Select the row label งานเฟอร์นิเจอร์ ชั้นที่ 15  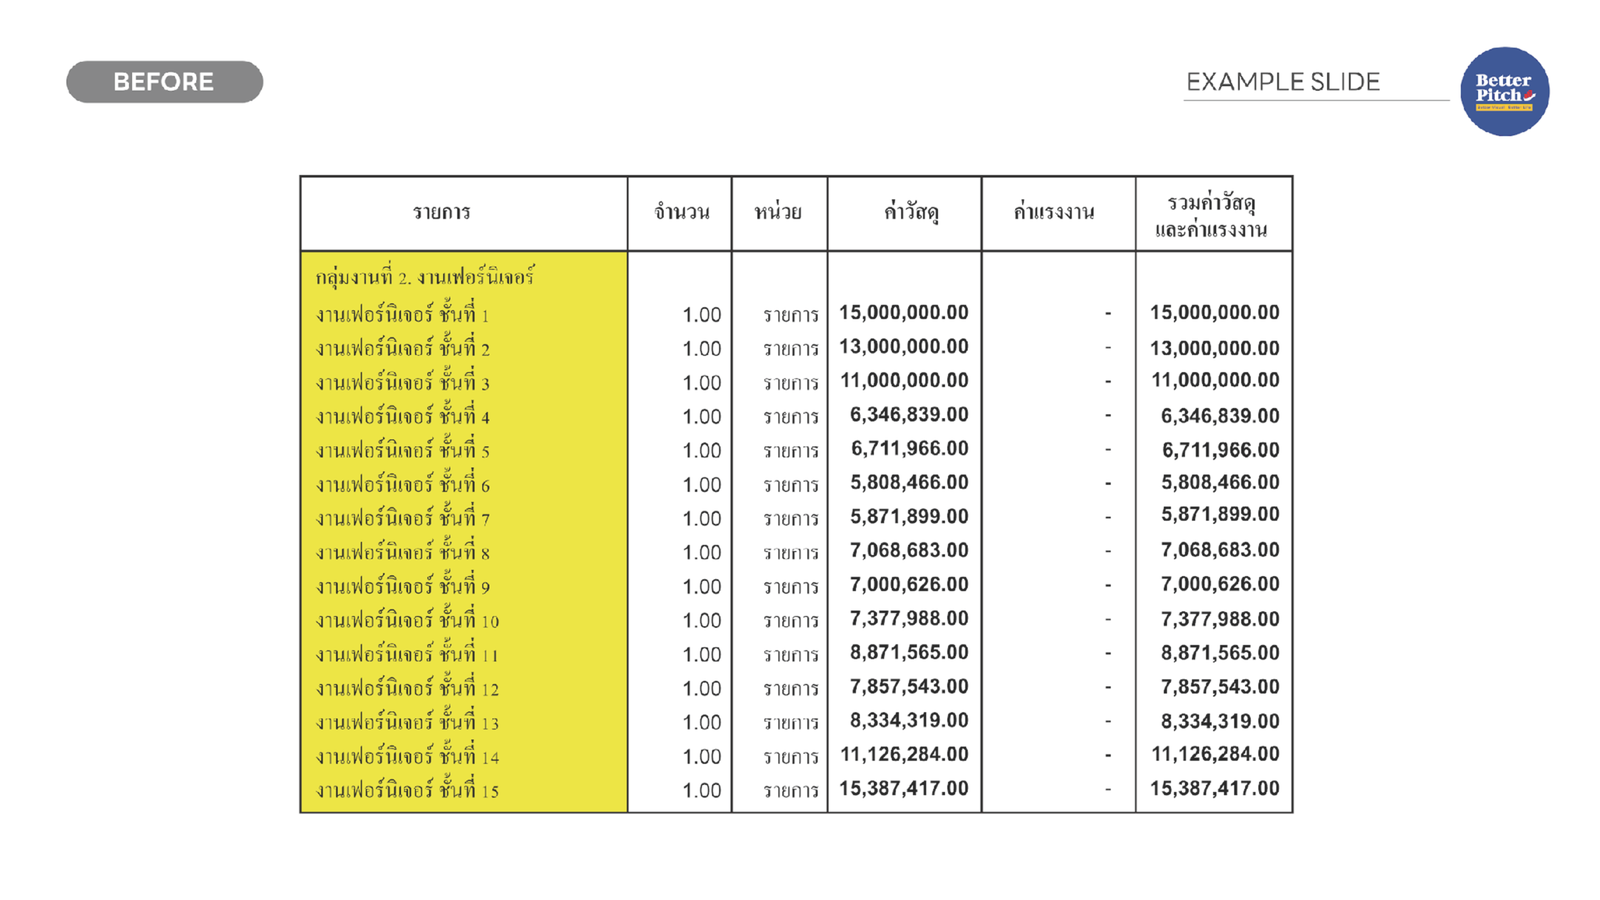pyautogui.click(x=407, y=790)
